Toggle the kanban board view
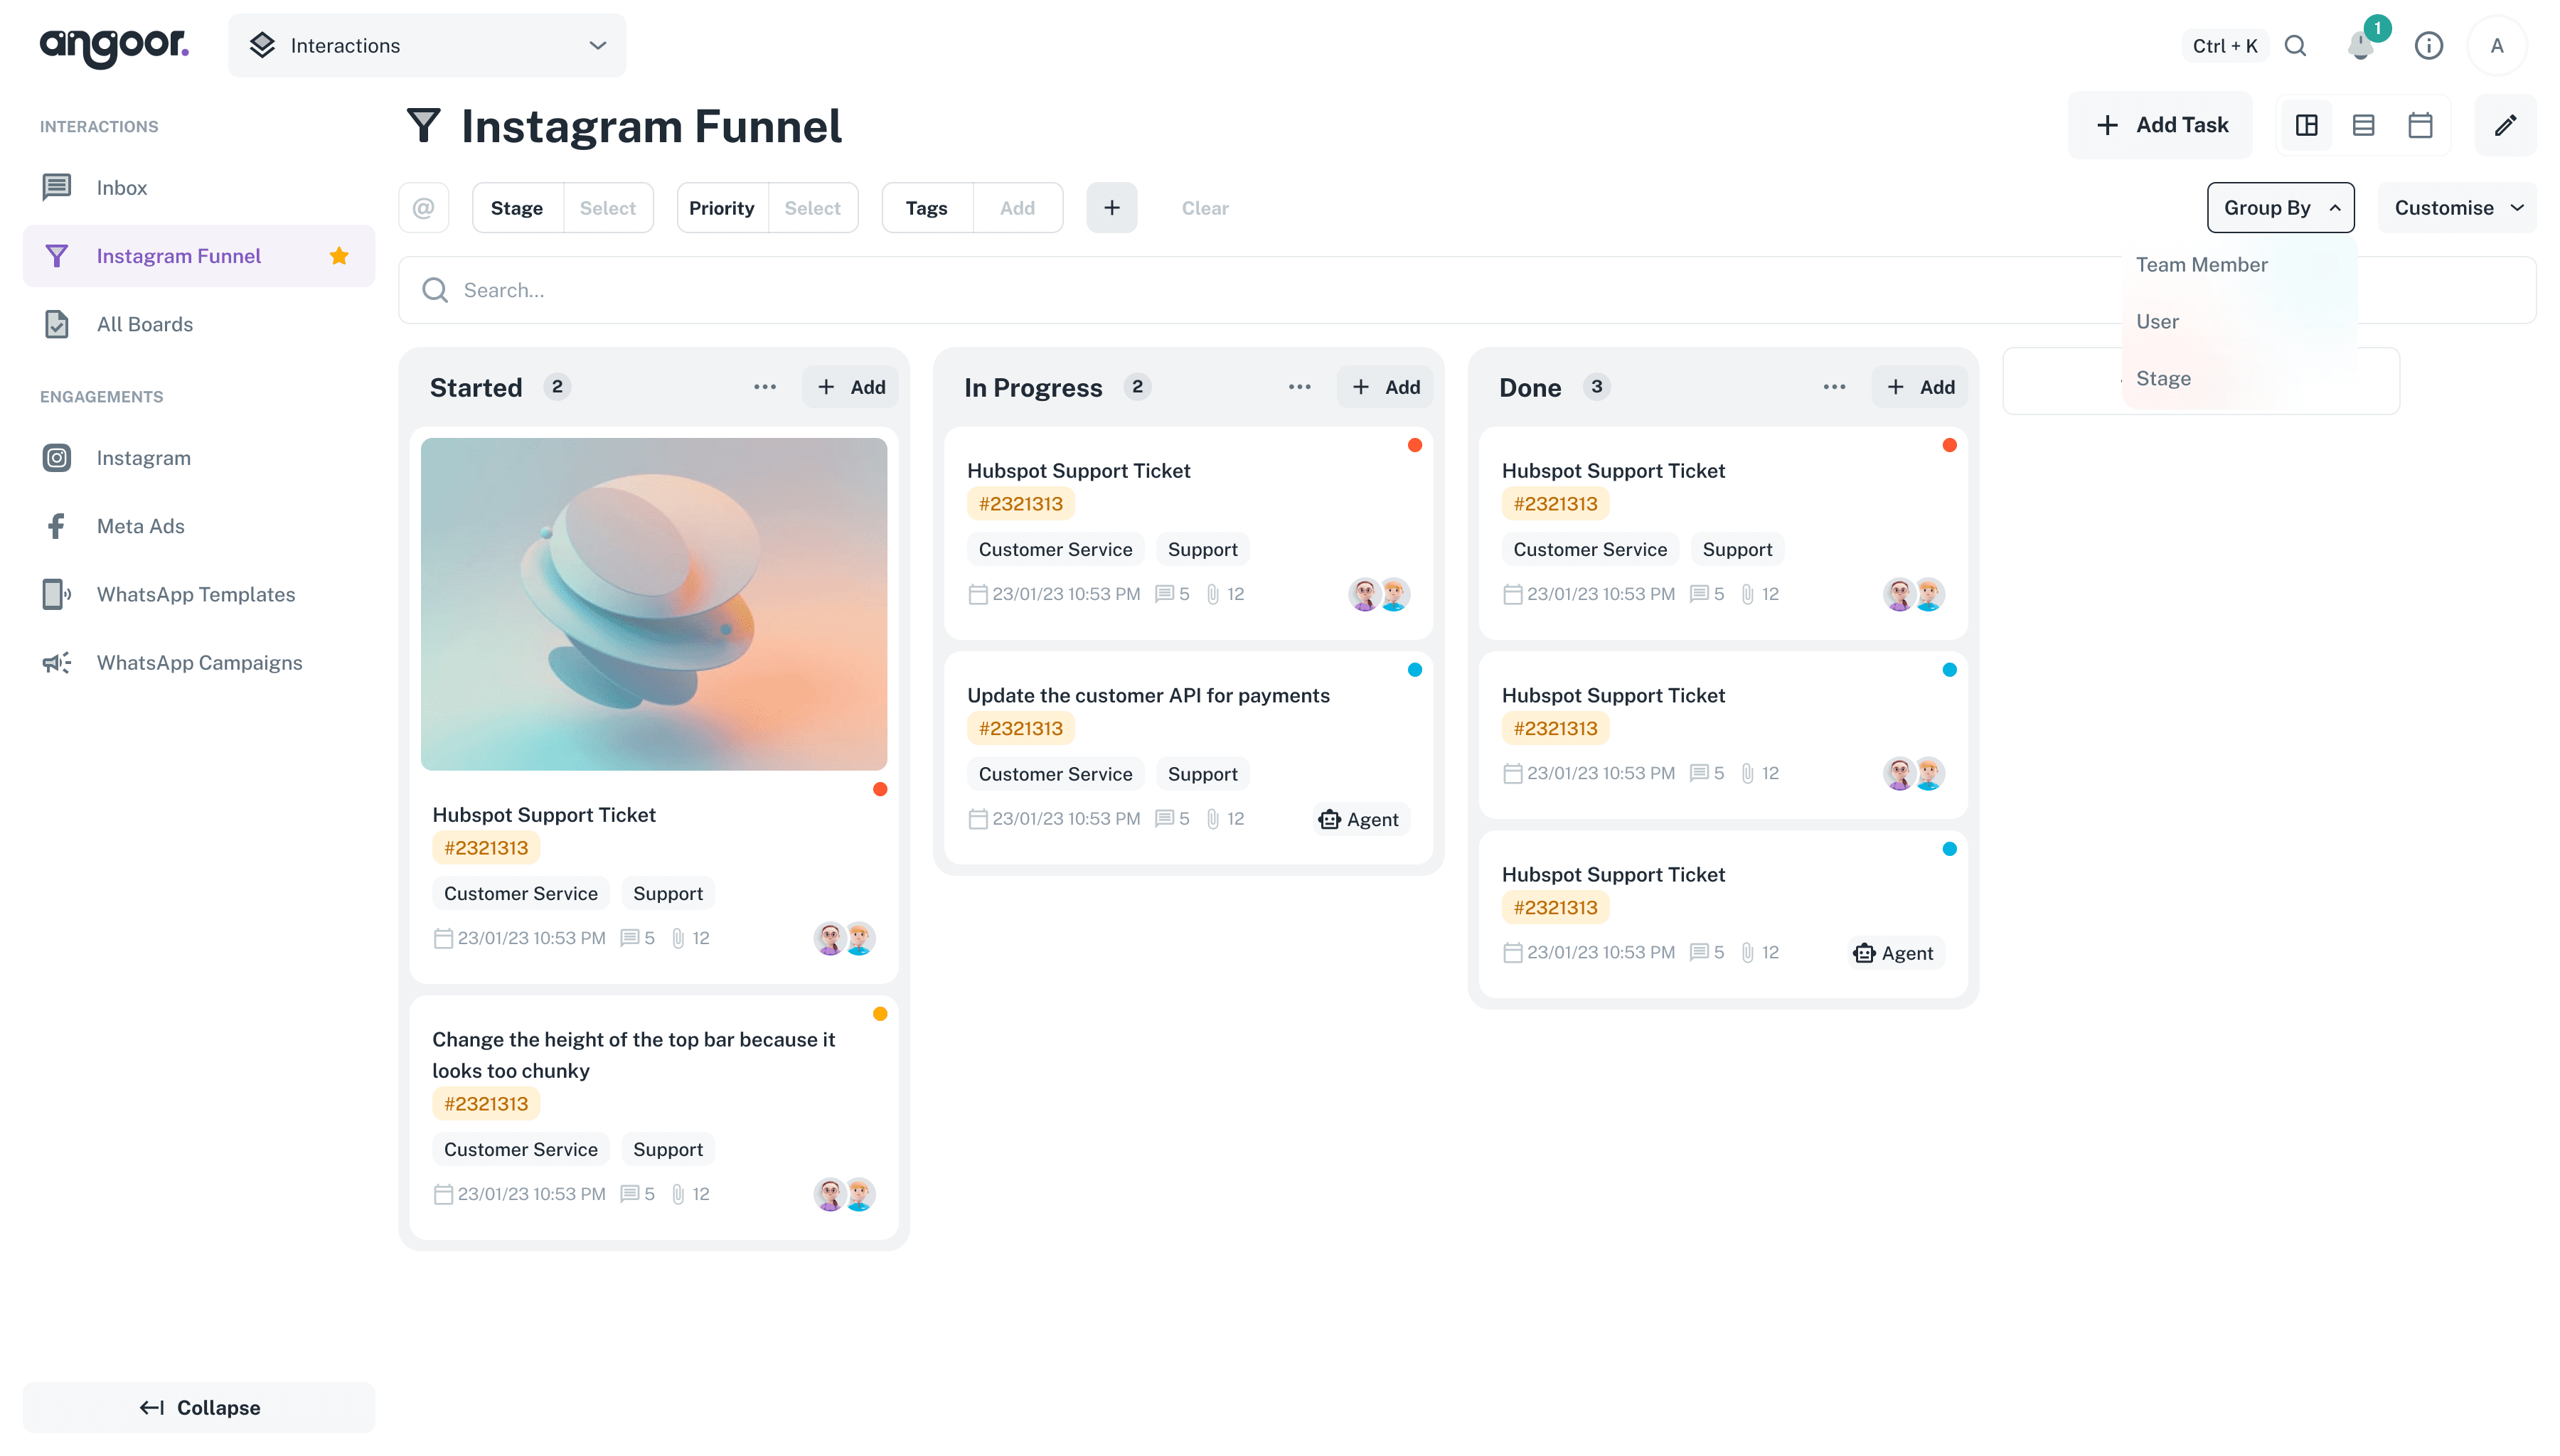The image size is (2560, 1456). 2306,124
